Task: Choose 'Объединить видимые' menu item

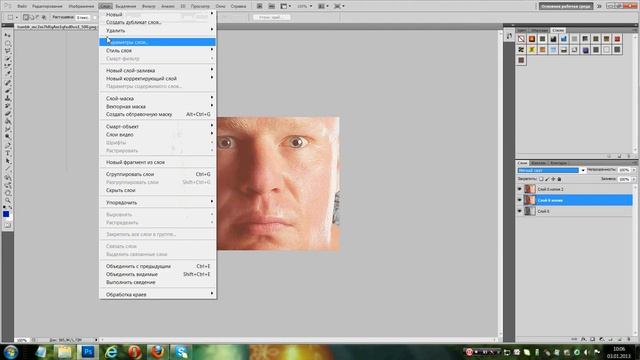Action: point(158,274)
